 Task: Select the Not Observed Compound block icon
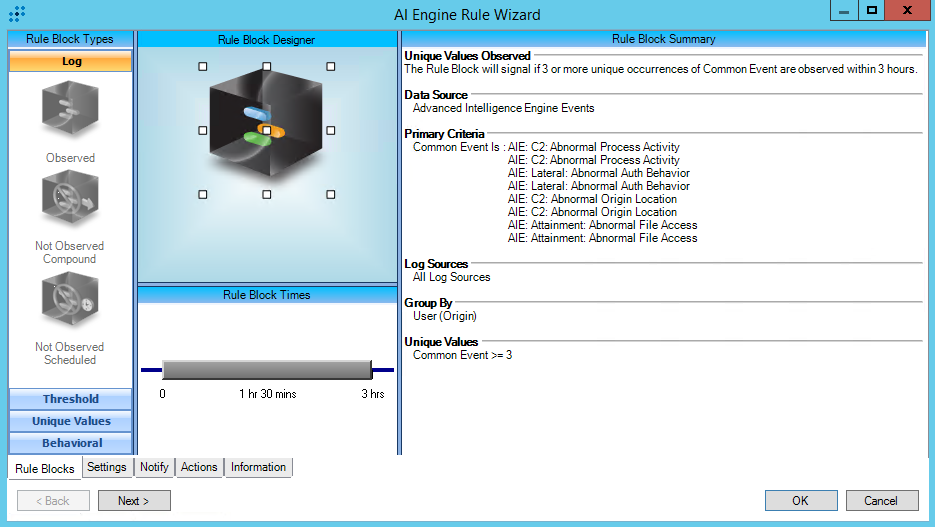(70, 201)
